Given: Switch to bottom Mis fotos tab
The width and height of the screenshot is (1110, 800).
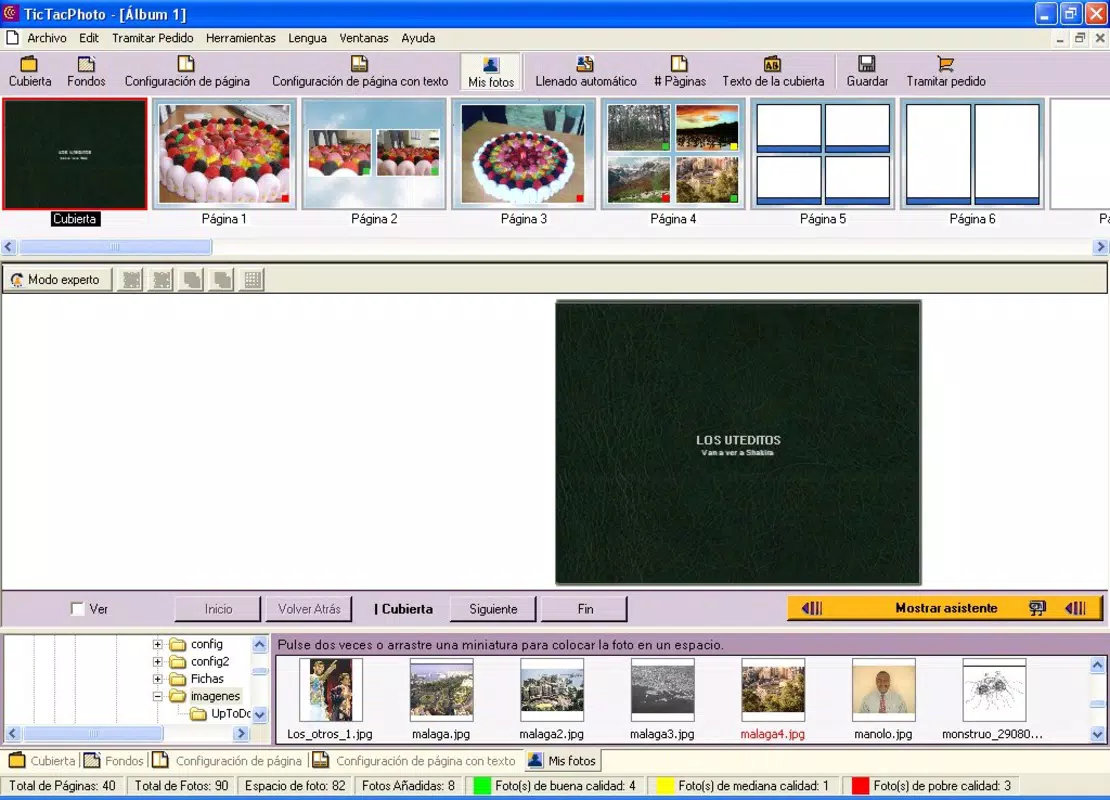Looking at the screenshot, I should click(562, 761).
